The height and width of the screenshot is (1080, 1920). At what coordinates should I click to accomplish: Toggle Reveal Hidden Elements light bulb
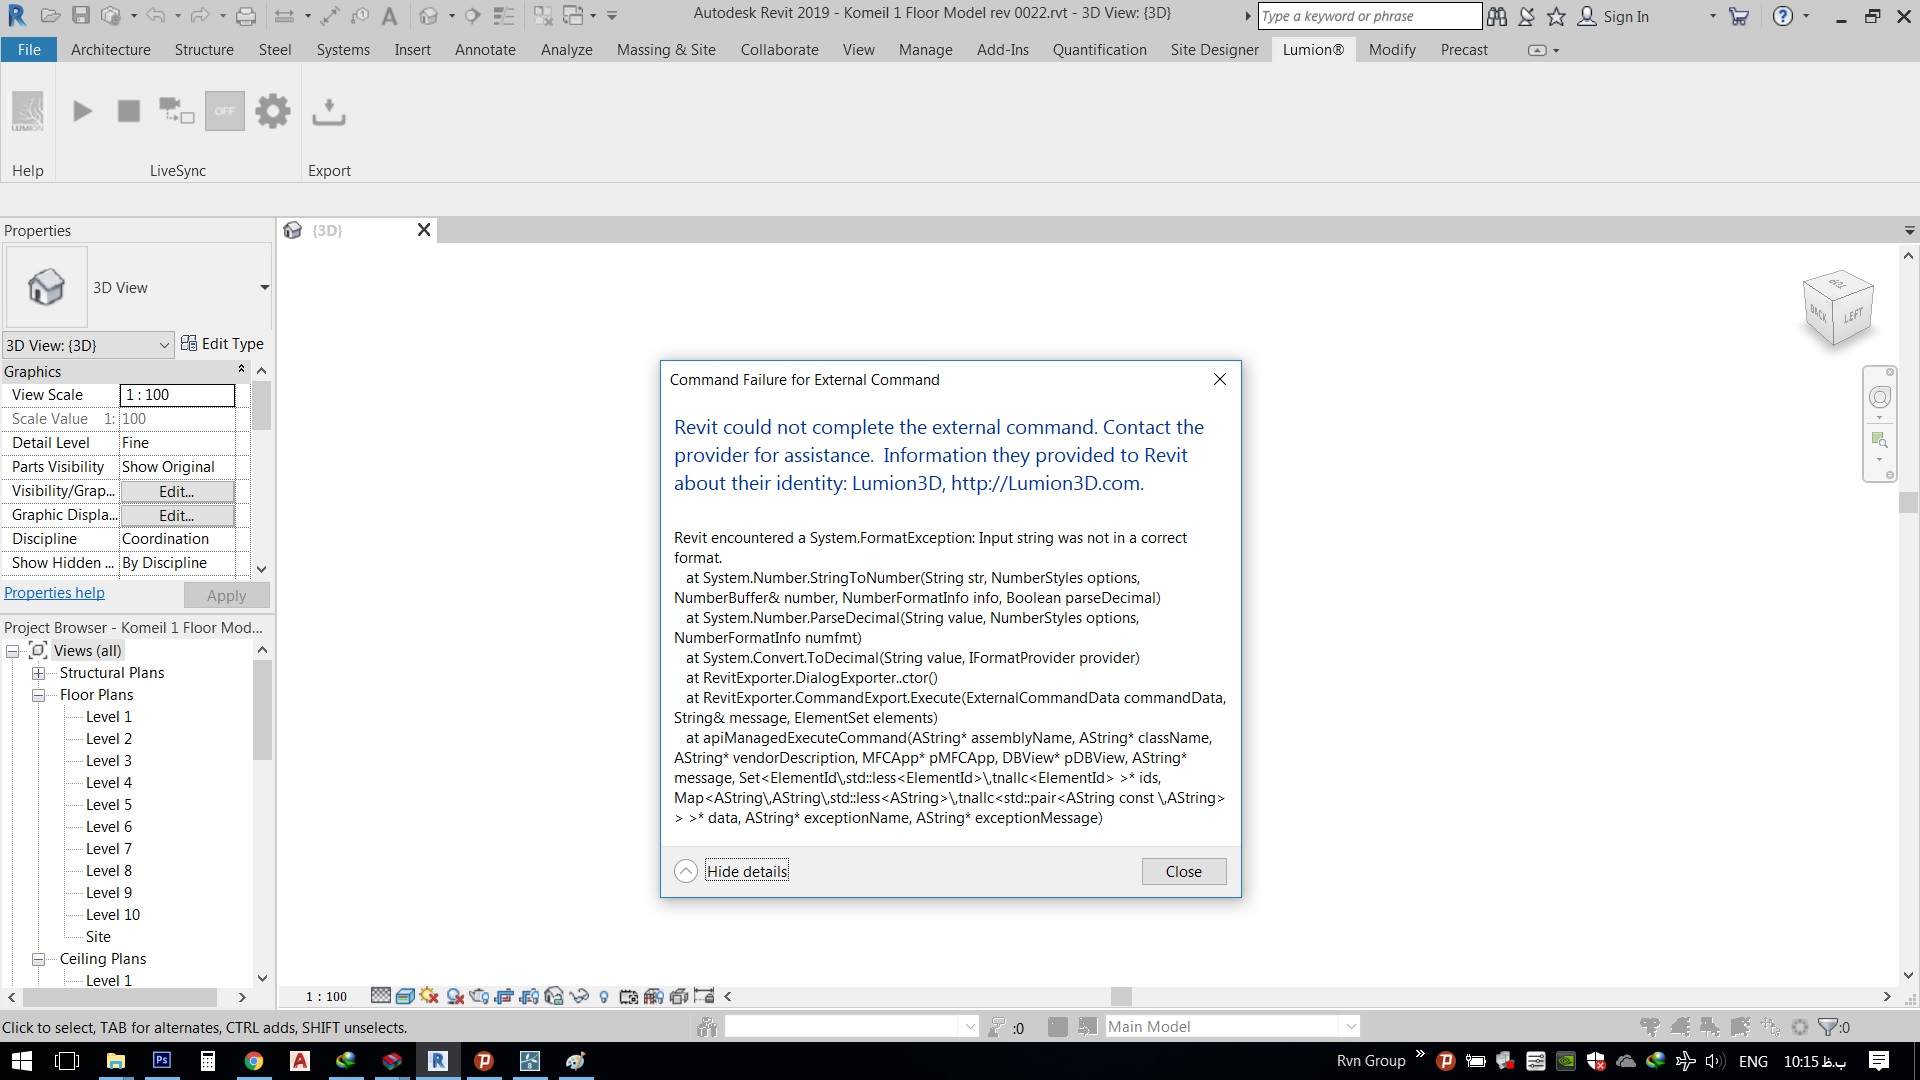point(604,996)
